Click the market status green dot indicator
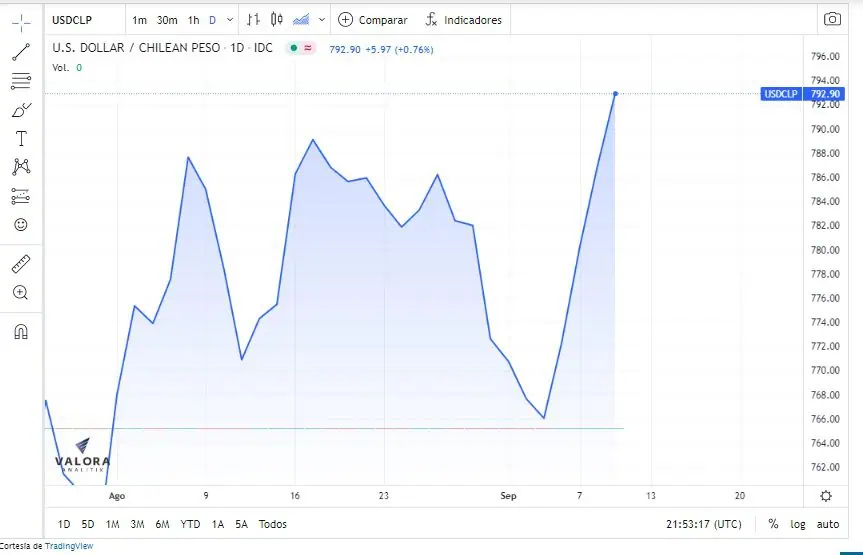The height and width of the screenshot is (555, 863). (294, 48)
